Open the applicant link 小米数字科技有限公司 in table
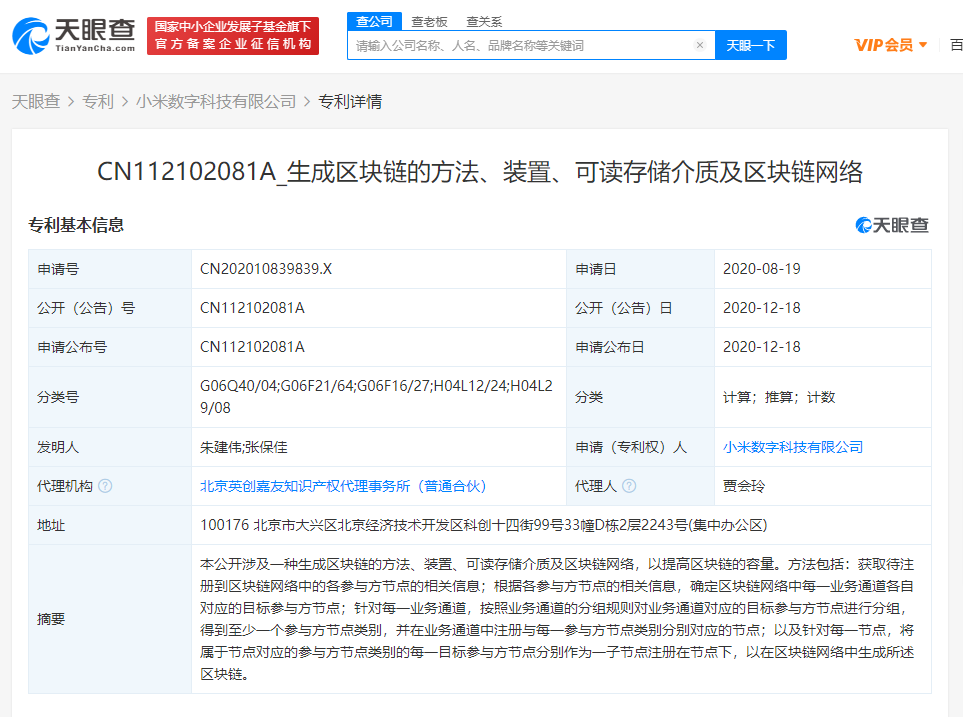This screenshot has width=963, height=717. pyautogui.click(x=792, y=447)
